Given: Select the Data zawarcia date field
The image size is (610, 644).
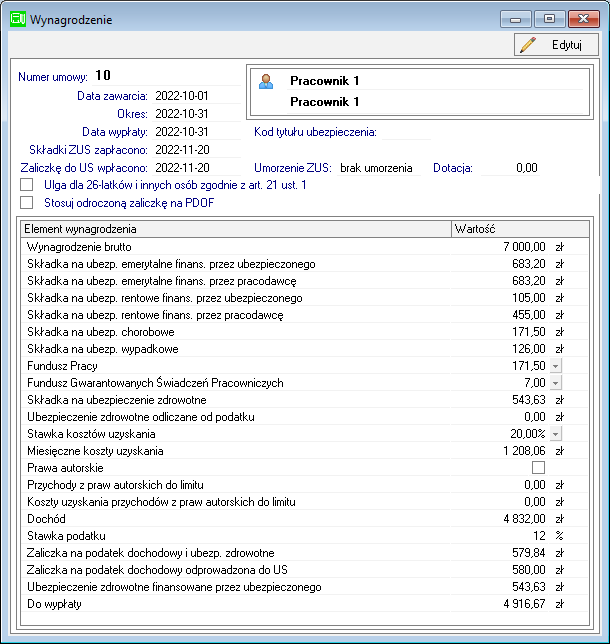Looking at the screenshot, I should (196, 96).
